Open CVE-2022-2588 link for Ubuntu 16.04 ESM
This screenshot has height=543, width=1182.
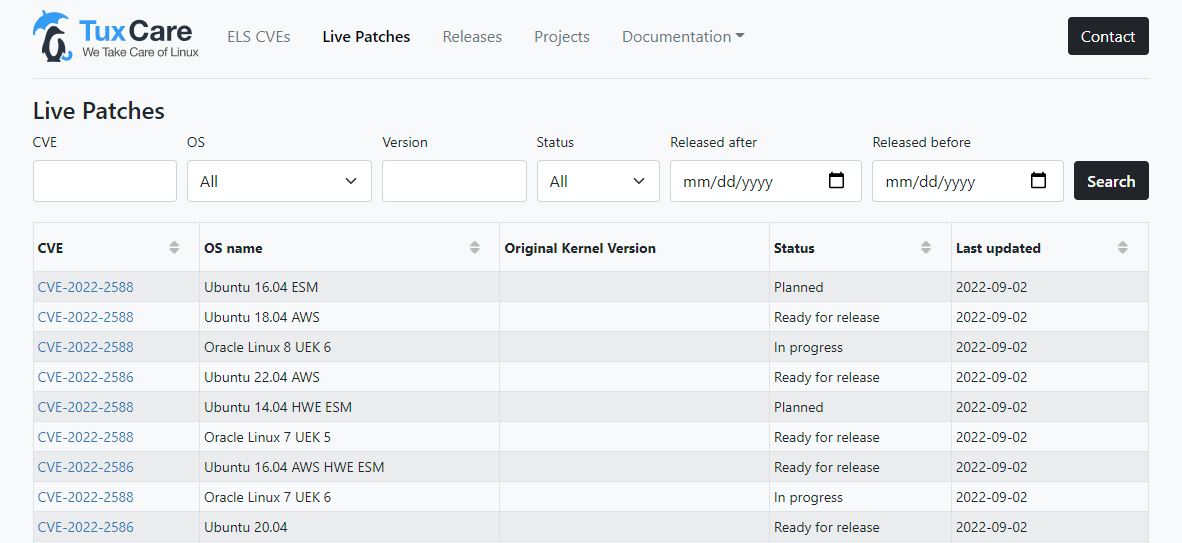85,287
